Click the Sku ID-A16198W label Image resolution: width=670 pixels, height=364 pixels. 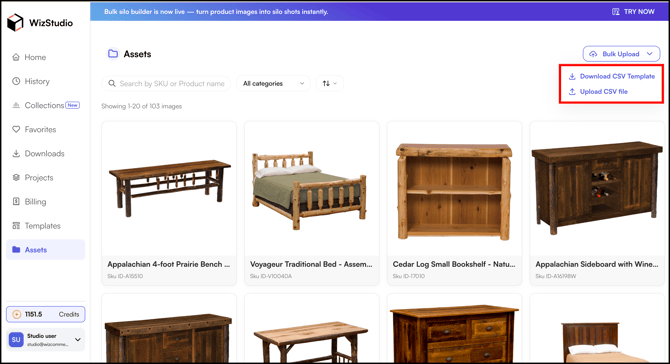(555, 276)
